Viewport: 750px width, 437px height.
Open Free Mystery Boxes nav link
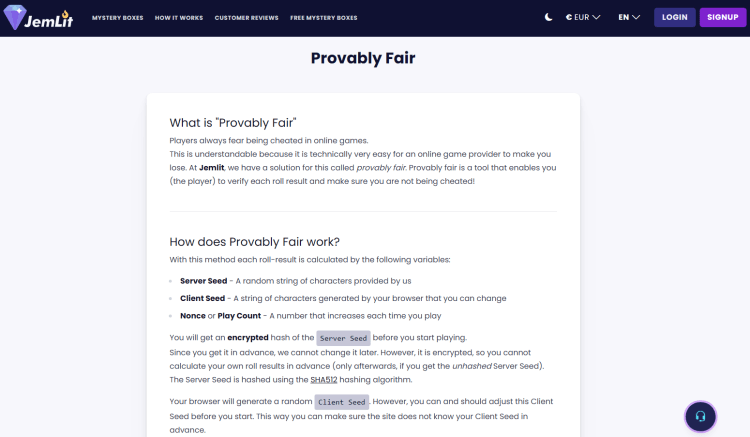pos(322,18)
